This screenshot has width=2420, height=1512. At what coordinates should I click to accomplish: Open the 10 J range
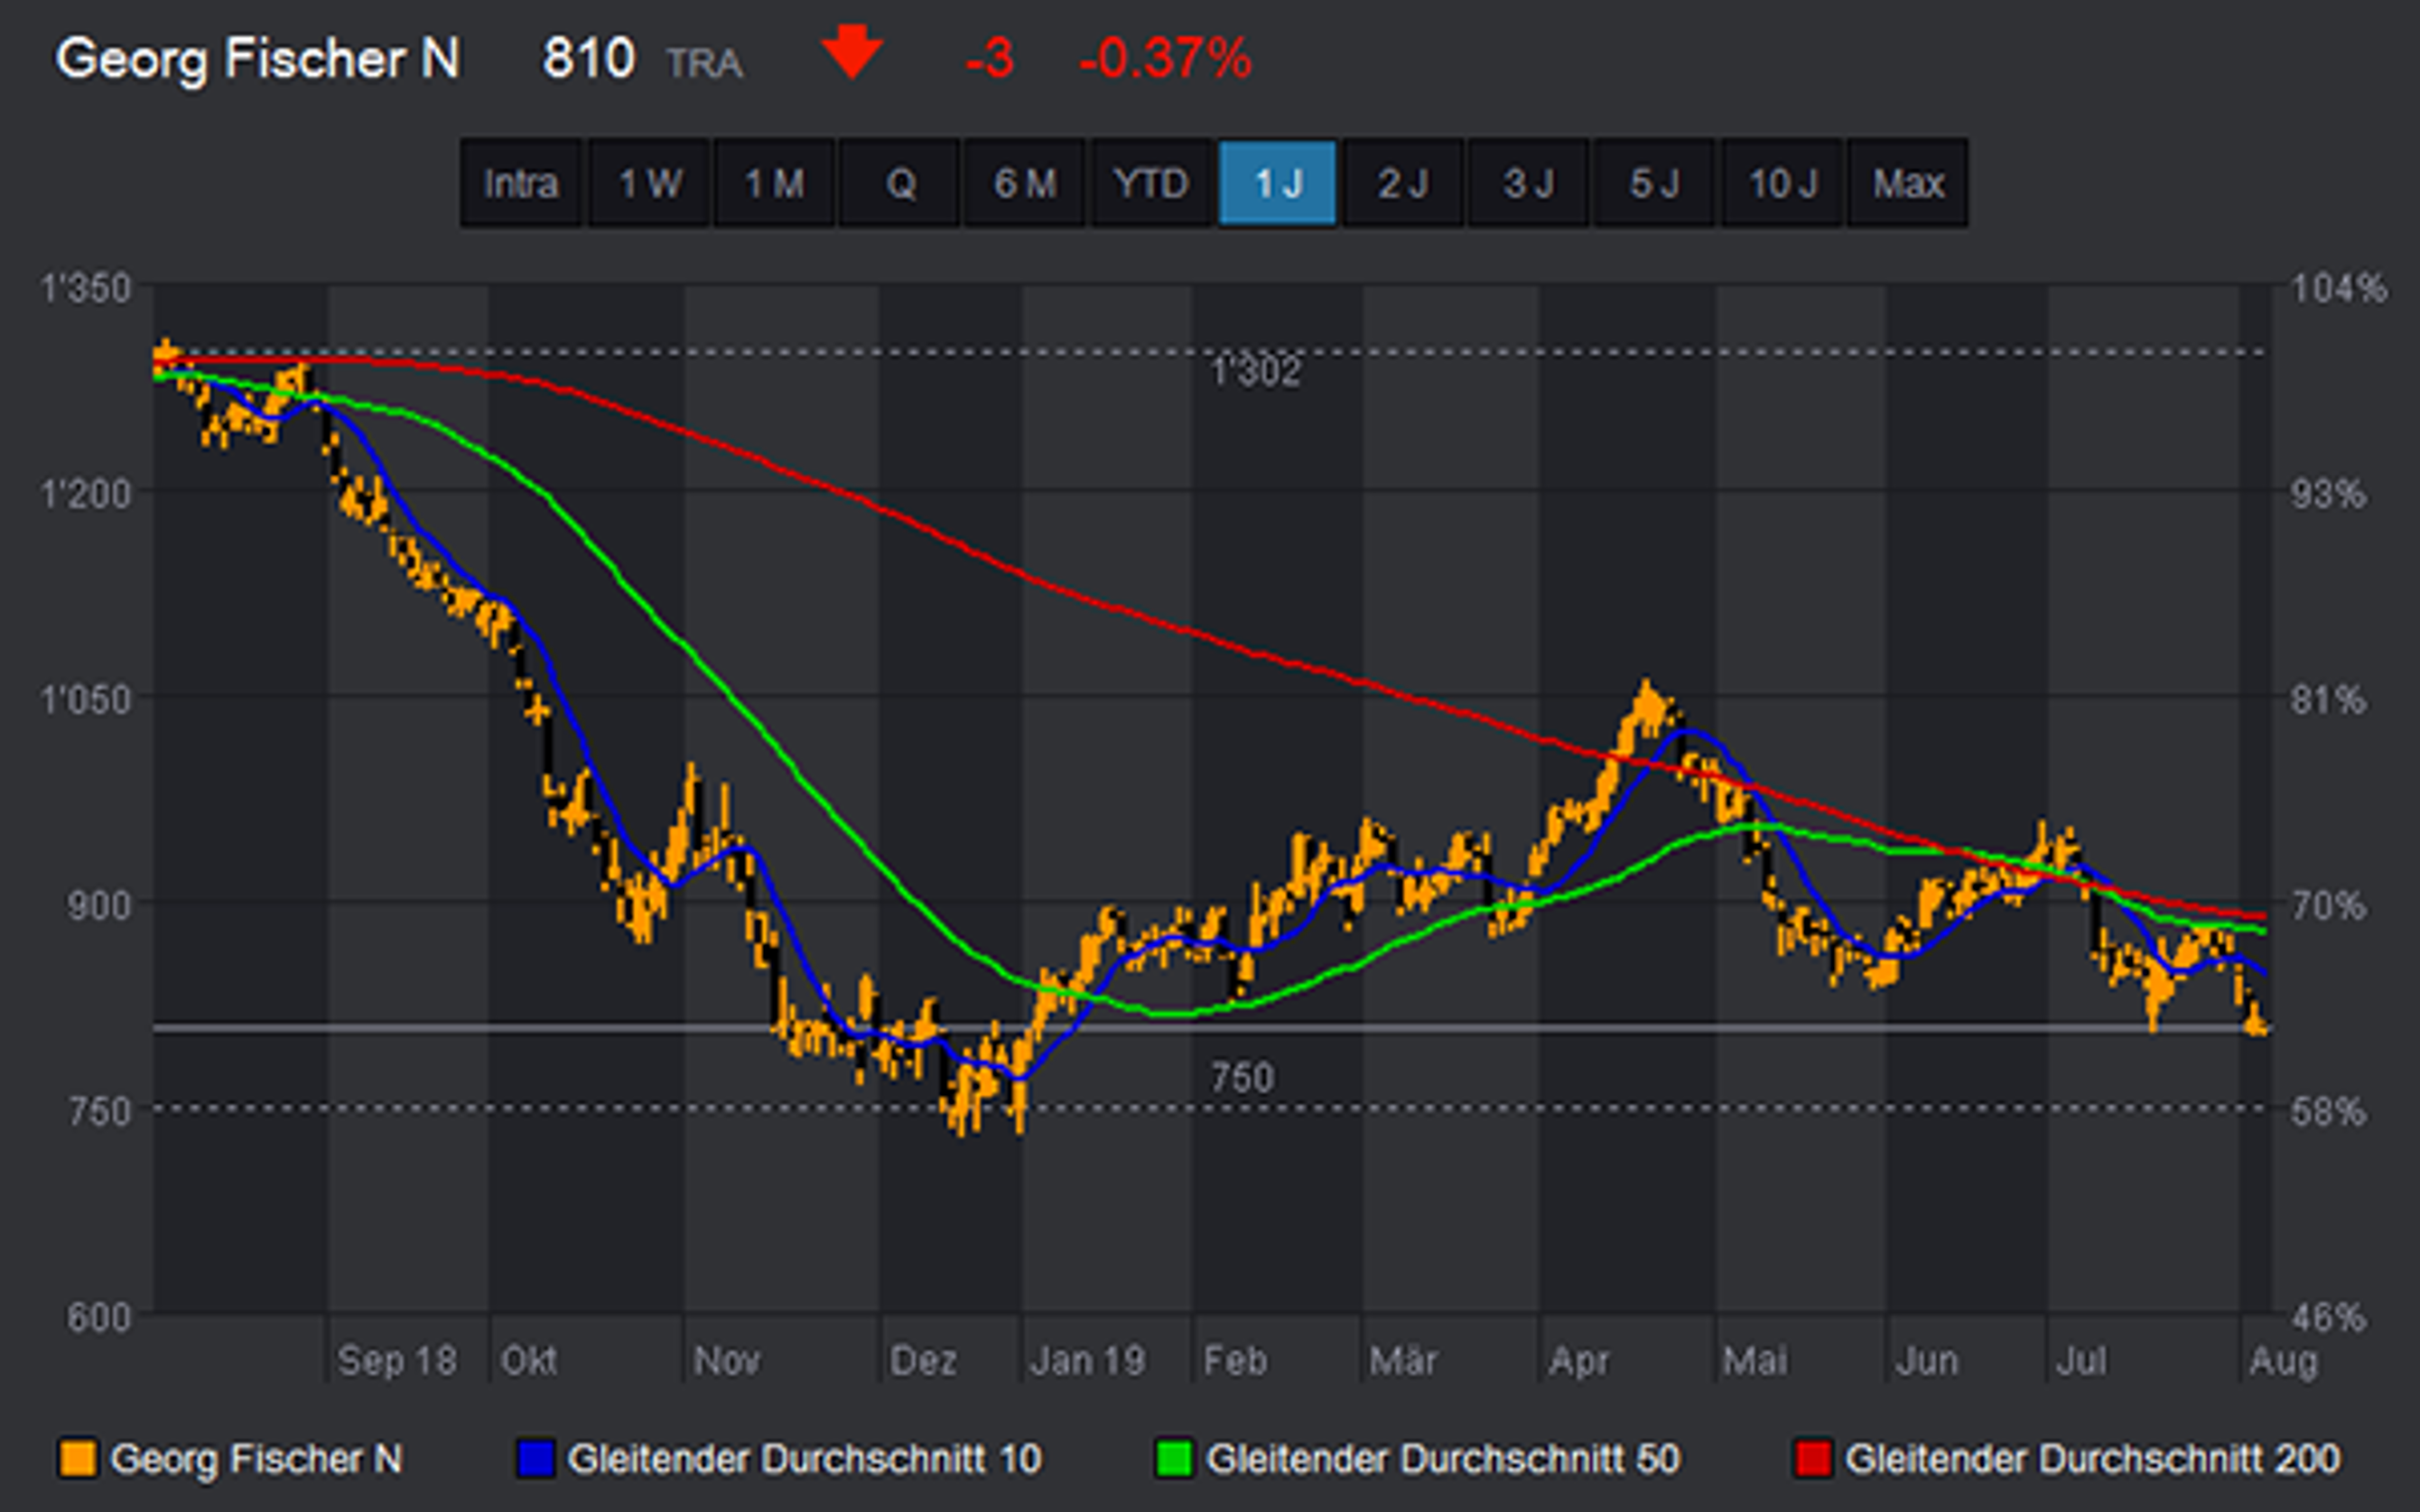(1781, 183)
